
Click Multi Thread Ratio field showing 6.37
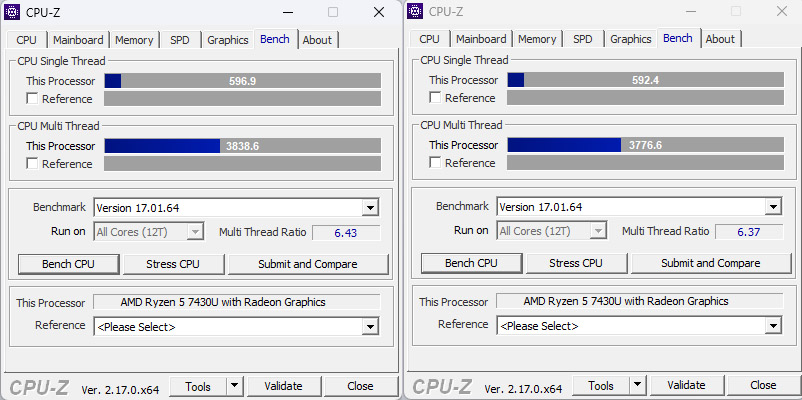(x=749, y=232)
